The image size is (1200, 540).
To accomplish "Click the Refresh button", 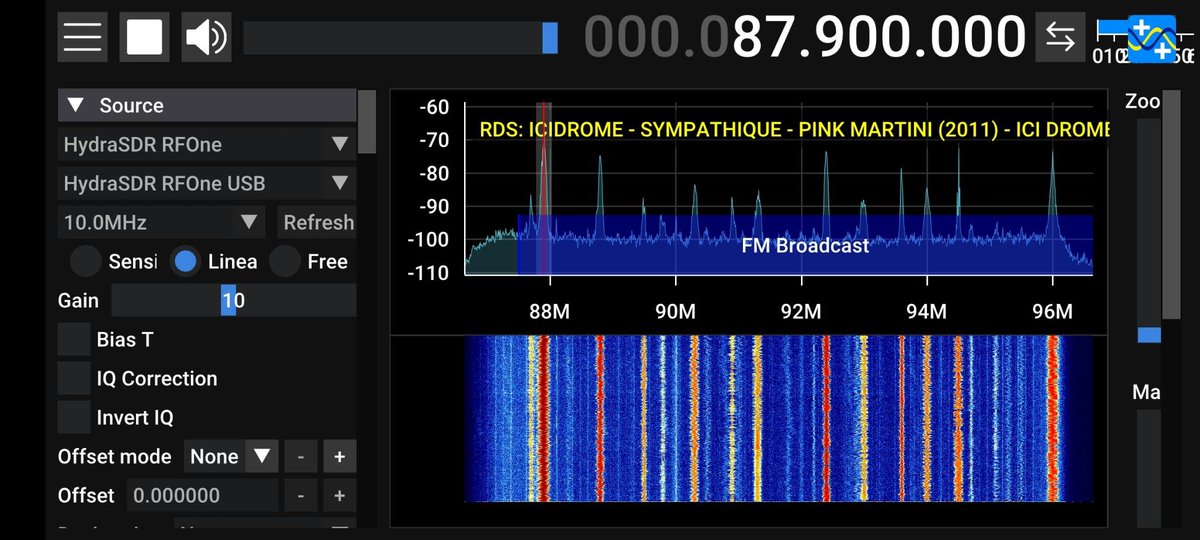I will (x=316, y=222).
